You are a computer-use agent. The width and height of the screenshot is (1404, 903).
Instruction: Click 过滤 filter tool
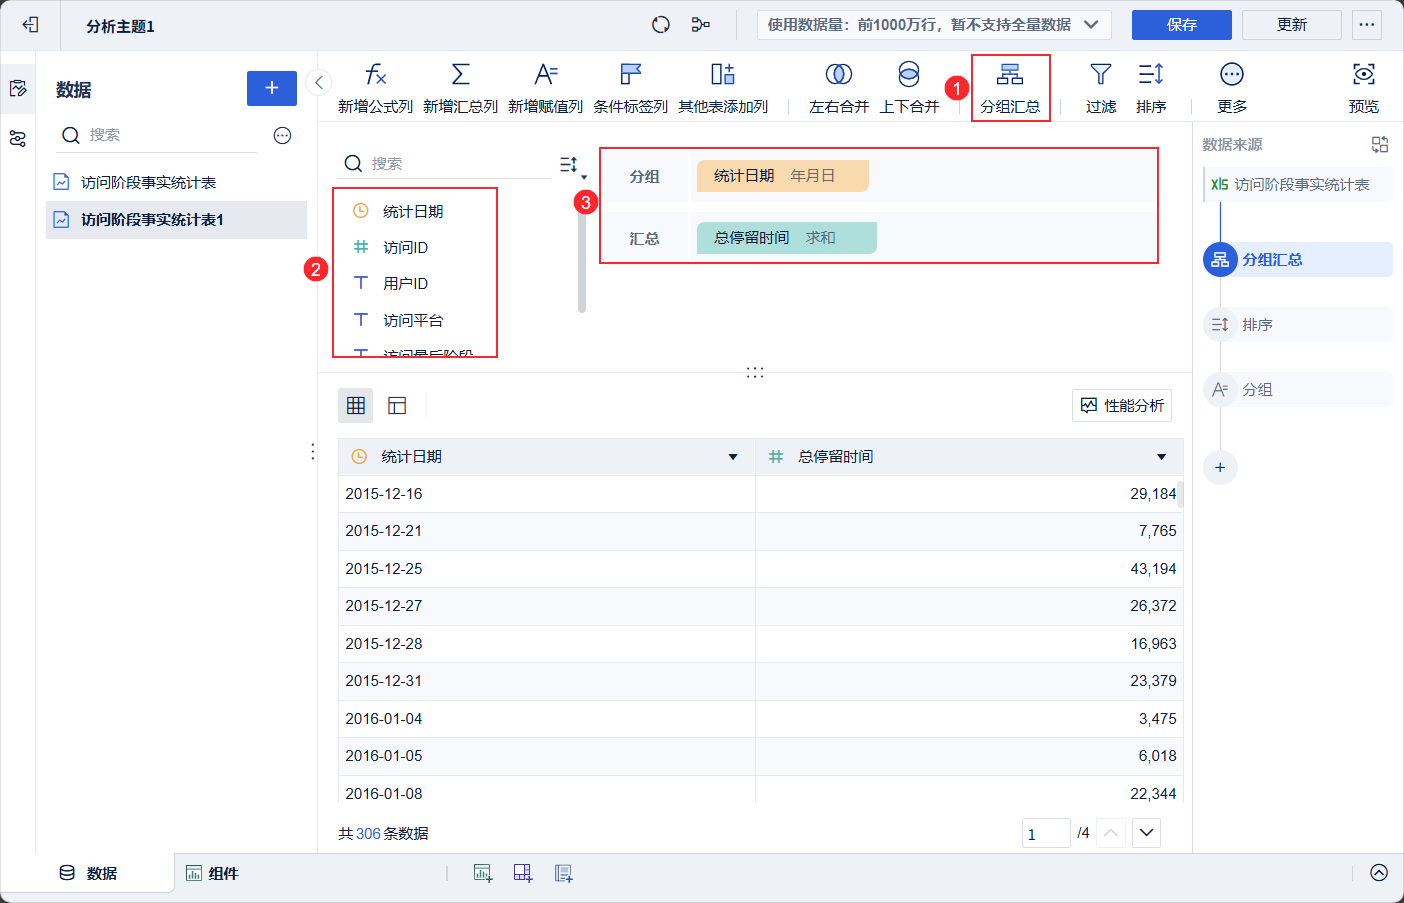click(1101, 88)
